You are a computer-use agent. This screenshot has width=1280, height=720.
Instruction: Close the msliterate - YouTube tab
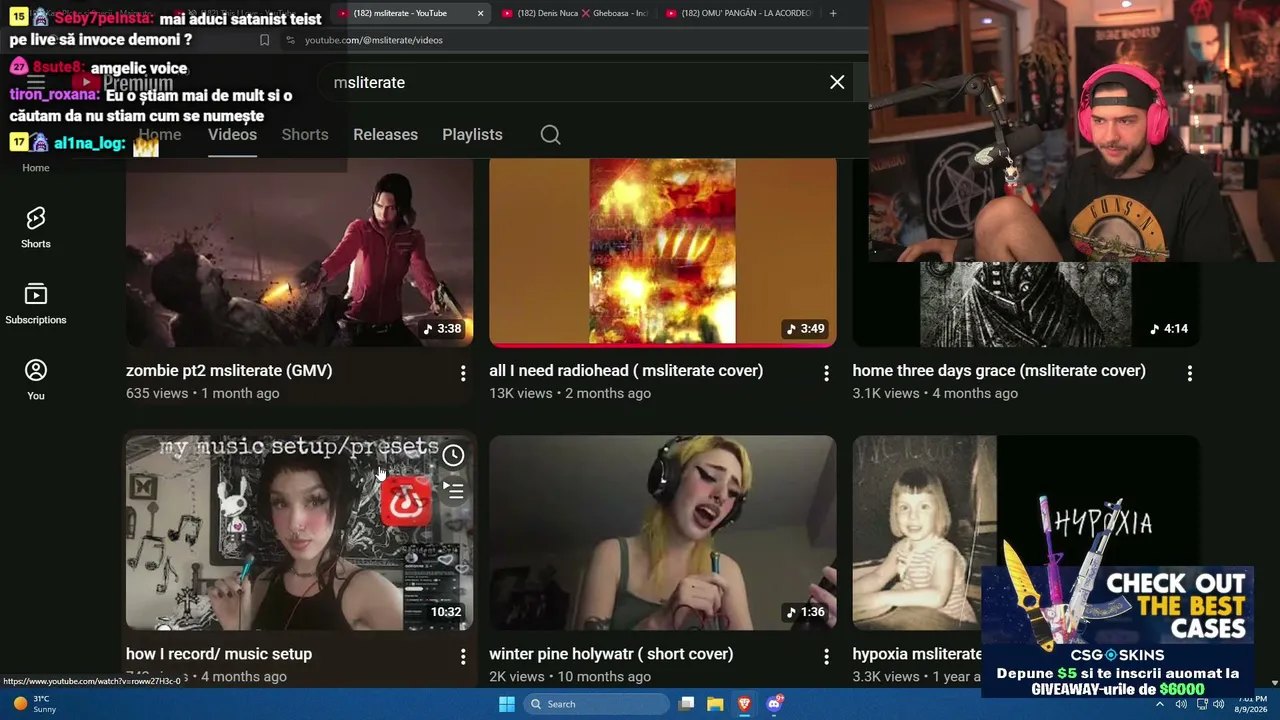tap(480, 13)
